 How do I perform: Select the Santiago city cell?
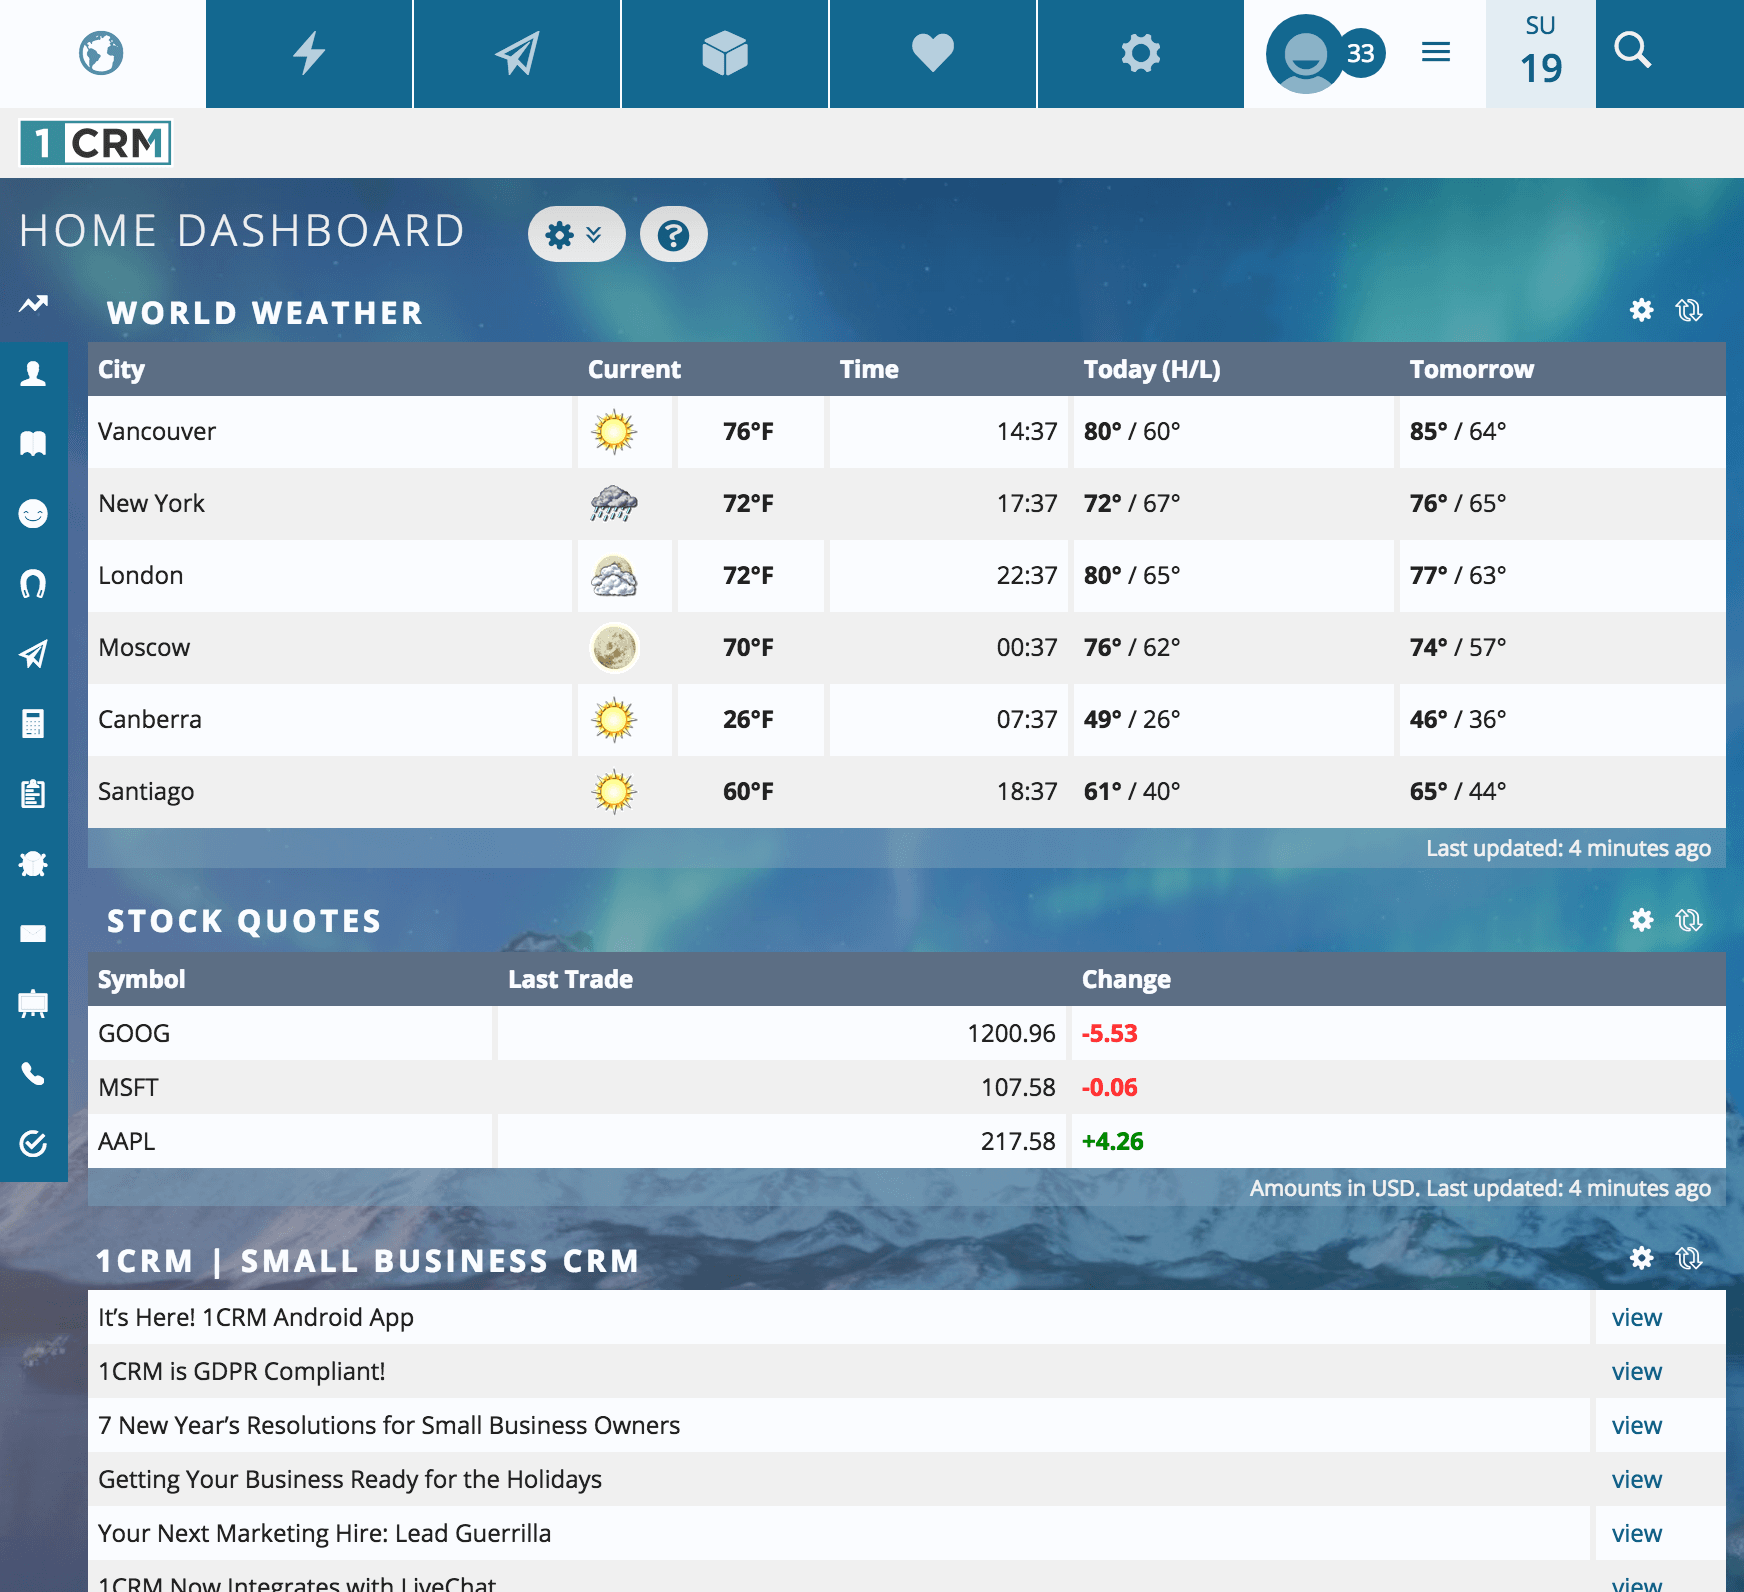click(330, 792)
